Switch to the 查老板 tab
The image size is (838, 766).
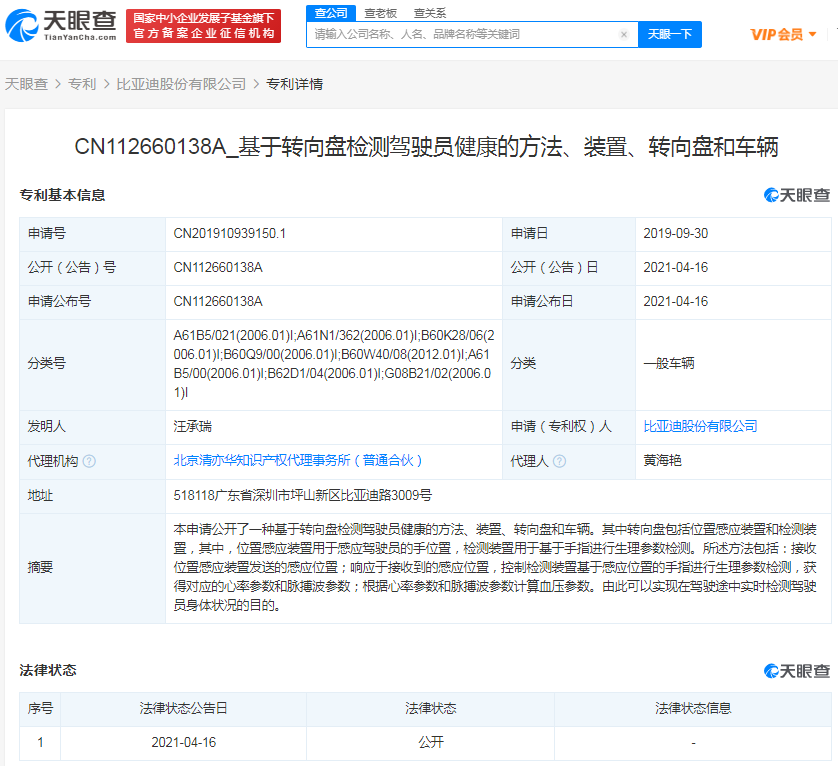point(381,13)
